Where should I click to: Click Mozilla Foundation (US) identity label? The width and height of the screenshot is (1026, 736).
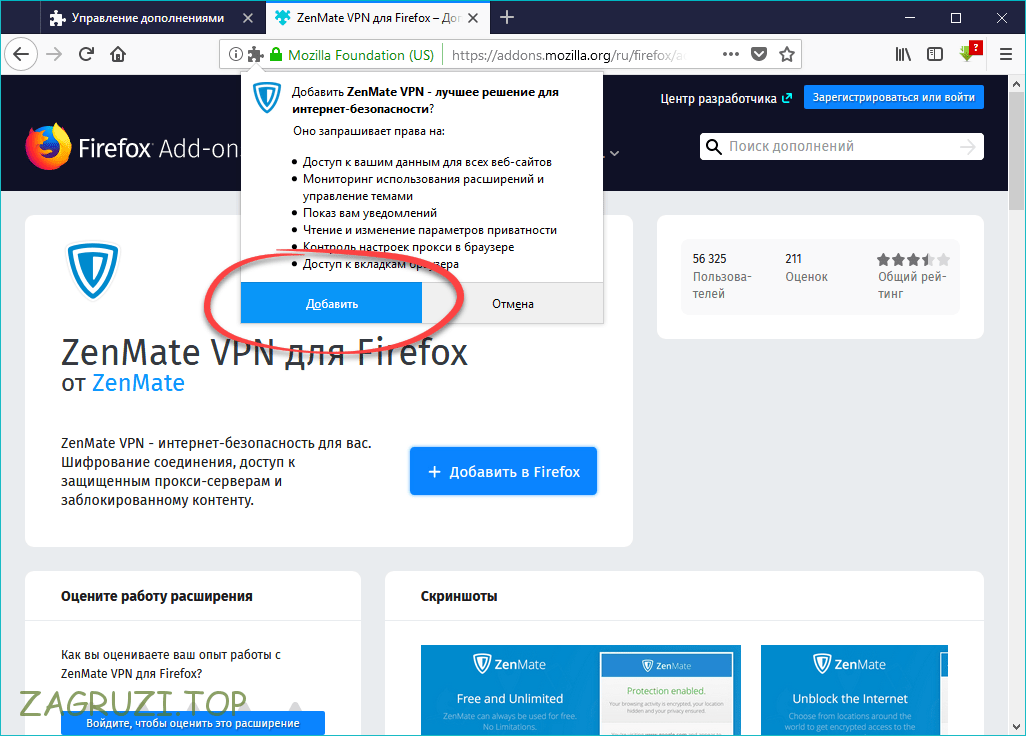tap(361, 55)
